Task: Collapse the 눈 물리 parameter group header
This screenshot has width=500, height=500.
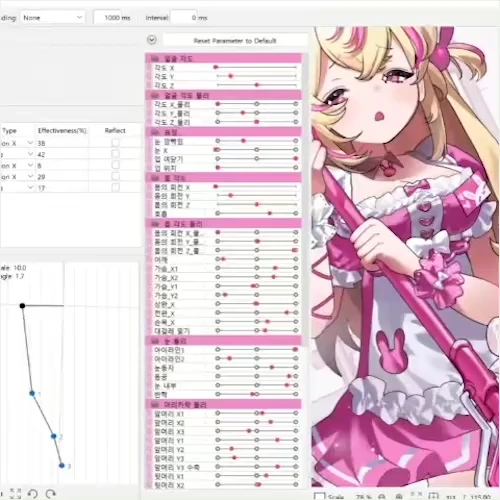Action: pyautogui.click(x=223, y=341)
